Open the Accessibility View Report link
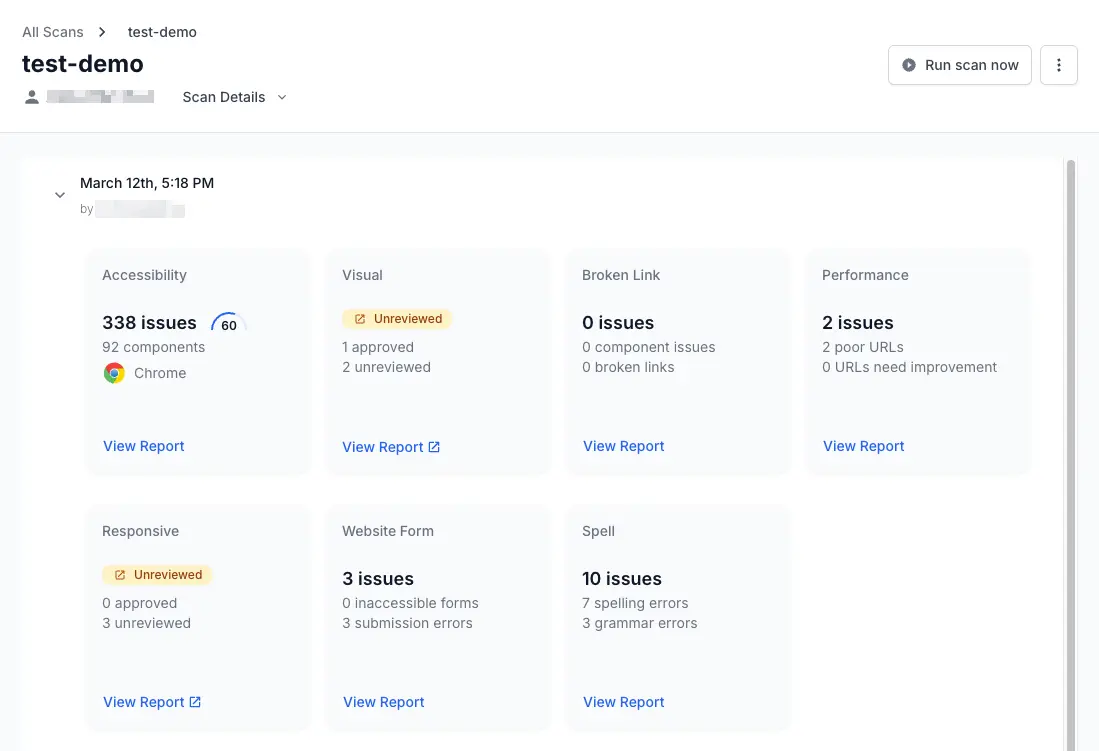Image resolution: width=1099 pixels, height=751 pixels. coord(144,446)
